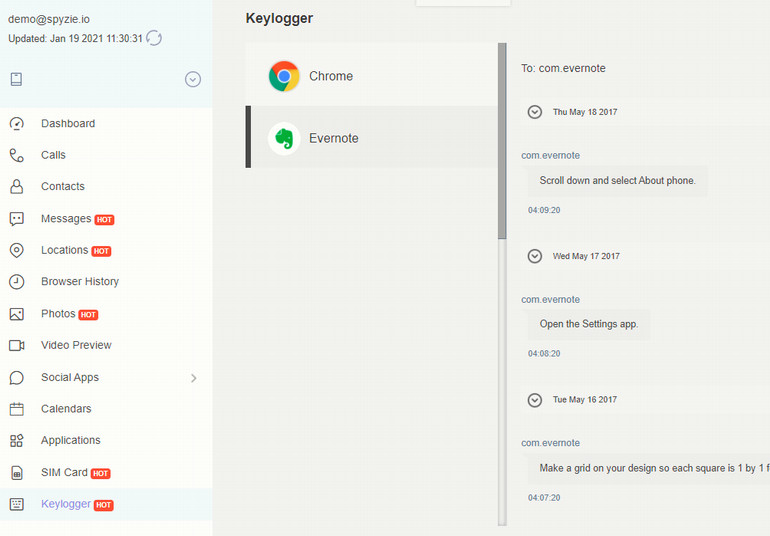The height and width of the screenshot is (536, 770).
Task: Click the Evernote elephant icon
Action: pyautogui.click(x=284, y=139)
